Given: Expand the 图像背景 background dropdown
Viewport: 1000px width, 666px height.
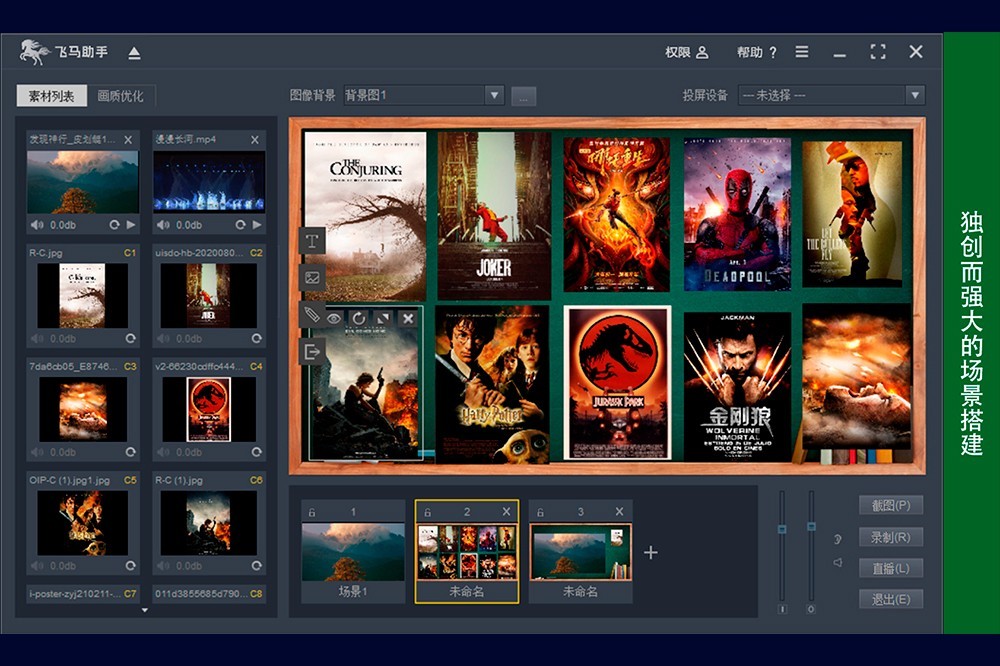Looking at the screenshot, I should pyautogui.click(x=494, y=95).
